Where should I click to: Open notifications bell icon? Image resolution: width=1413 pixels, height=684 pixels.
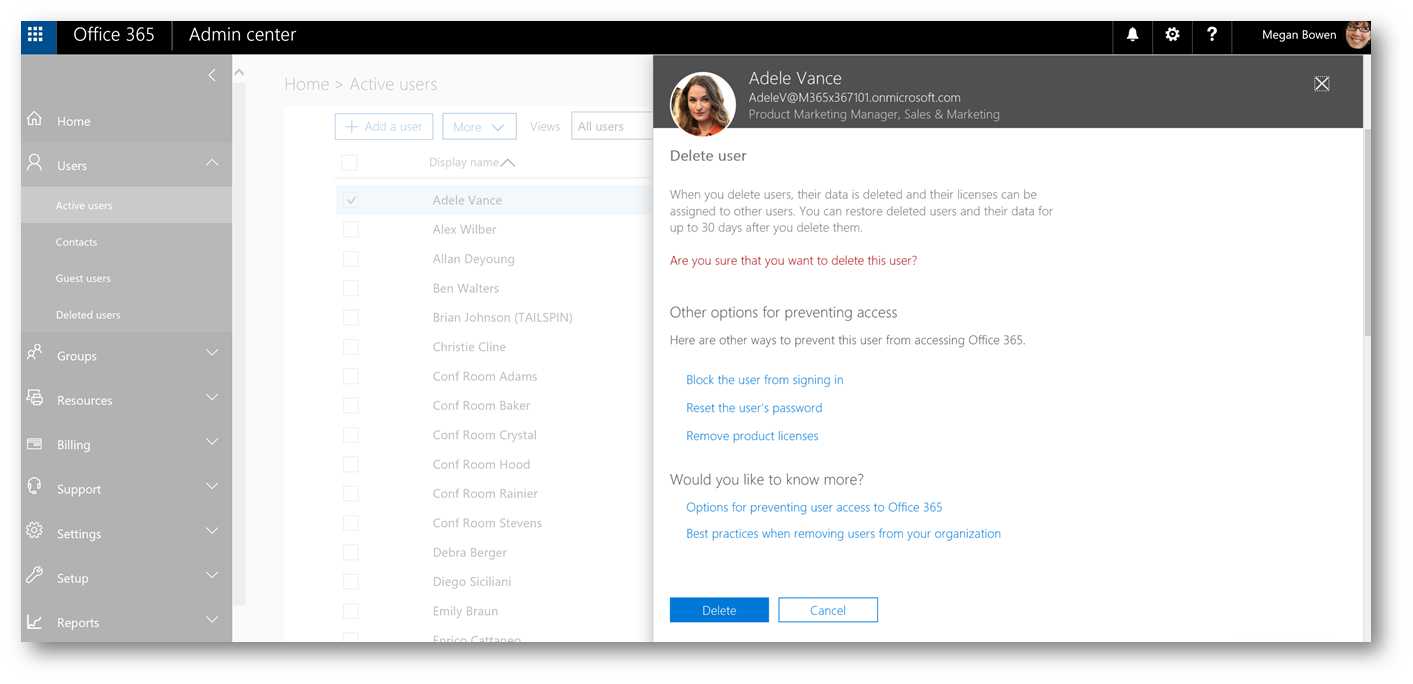(1132, 34)
